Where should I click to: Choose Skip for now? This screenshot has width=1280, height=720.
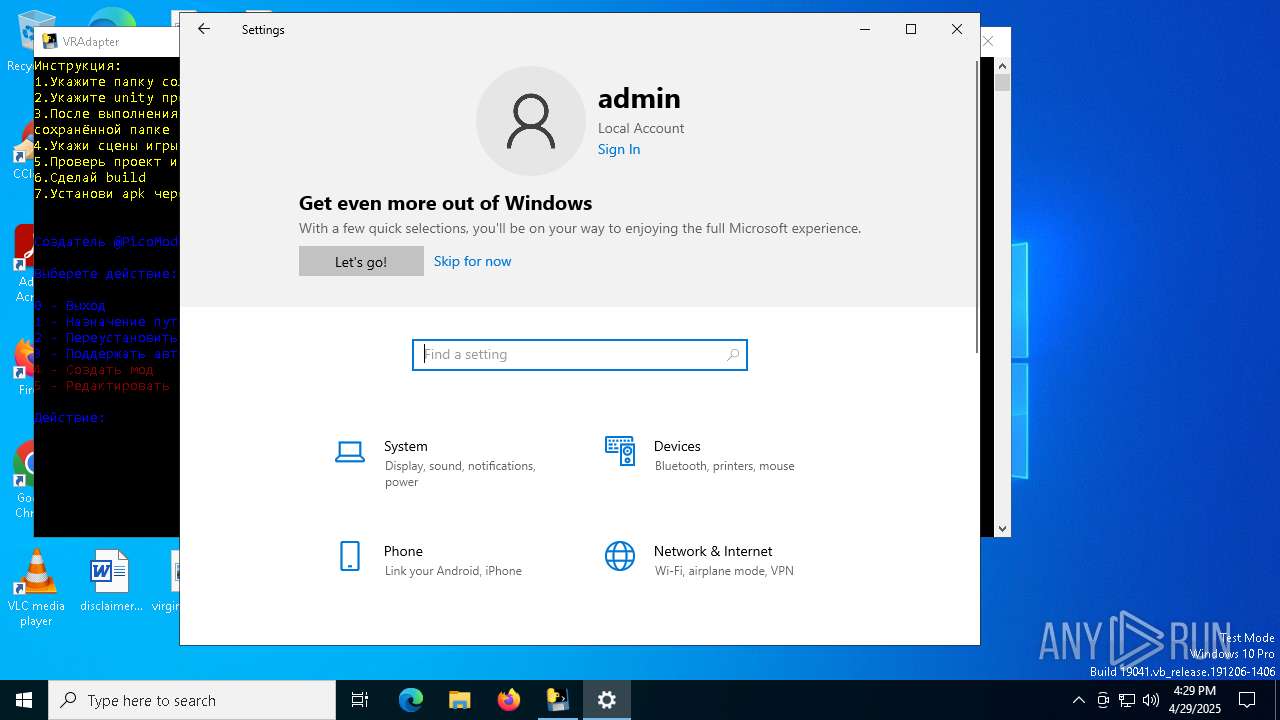pos(472,261)
